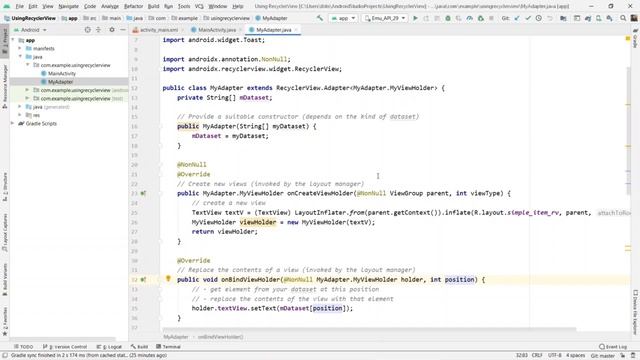Open Project panel settings gear

[x=112, y=30]
